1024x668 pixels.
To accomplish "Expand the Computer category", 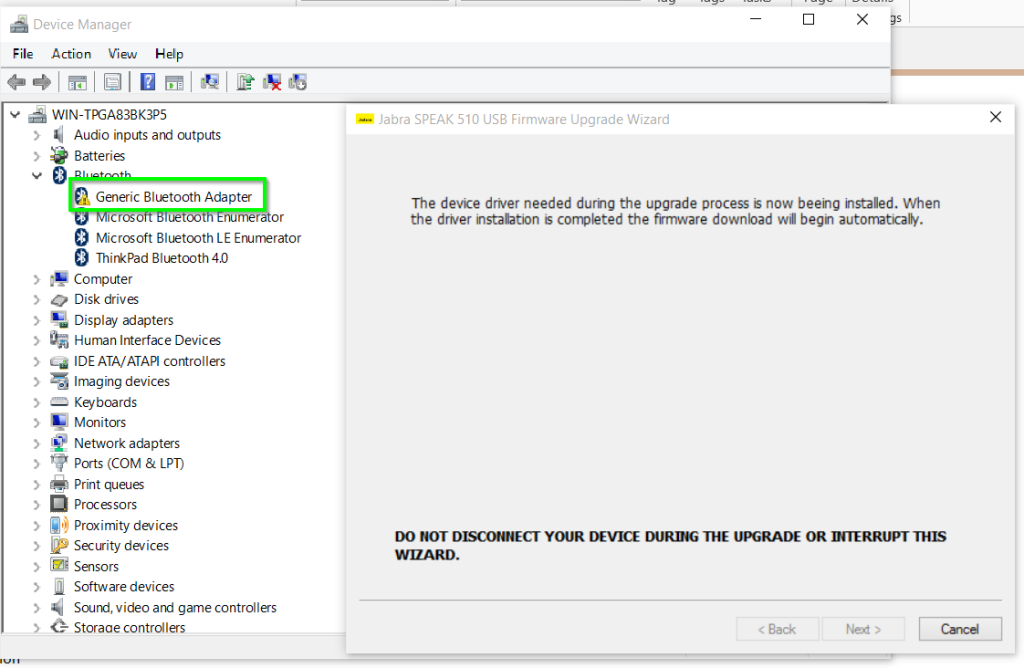I will click(x=37, y=279).
